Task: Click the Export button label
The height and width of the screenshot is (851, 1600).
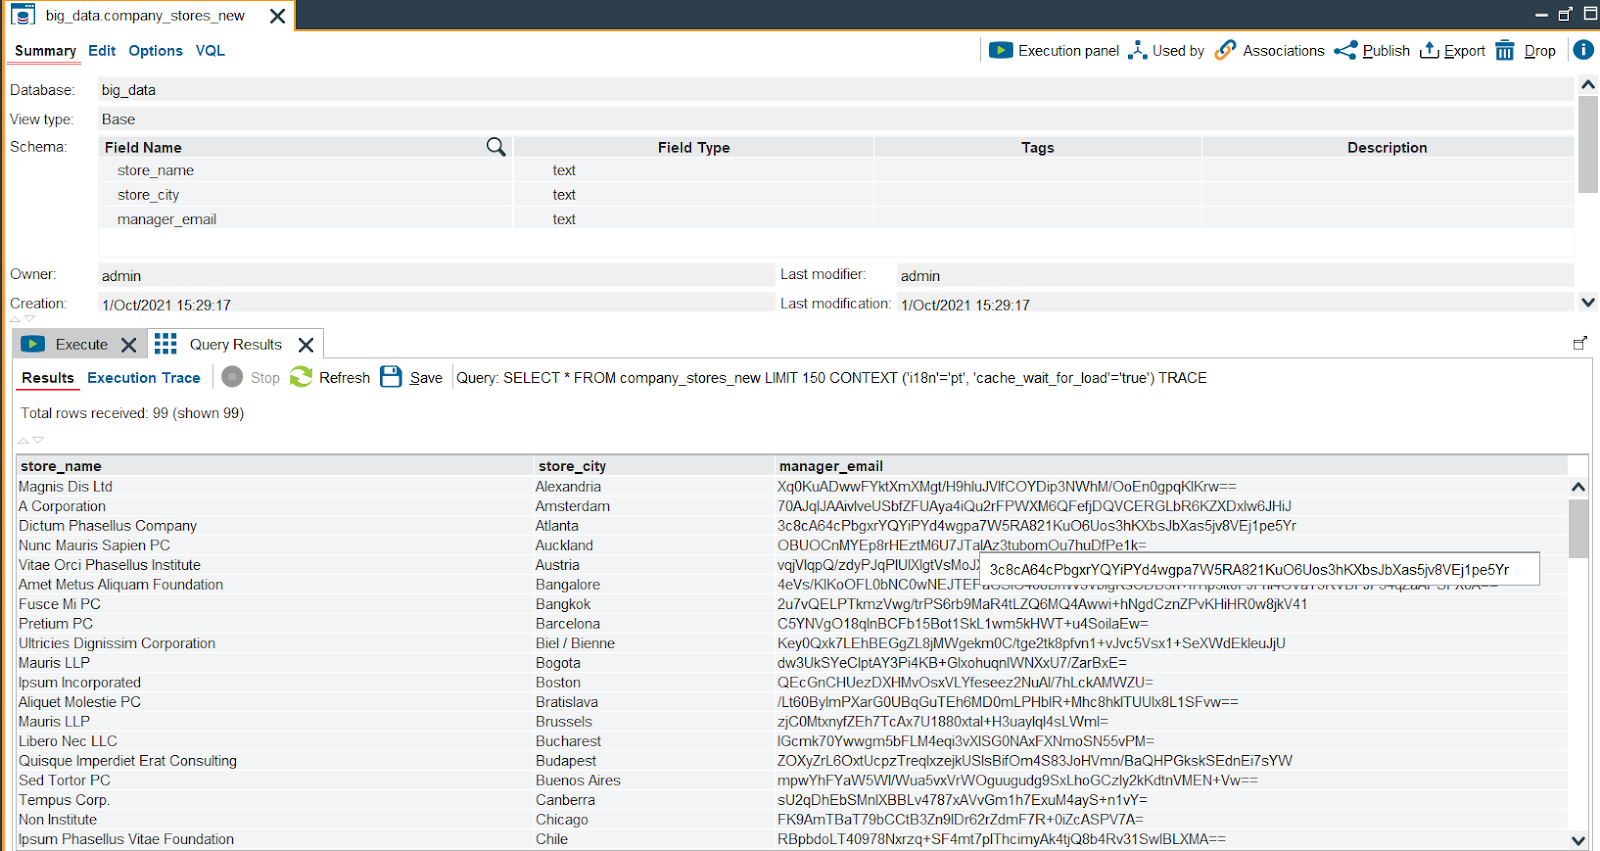Action: (1464, 51)
